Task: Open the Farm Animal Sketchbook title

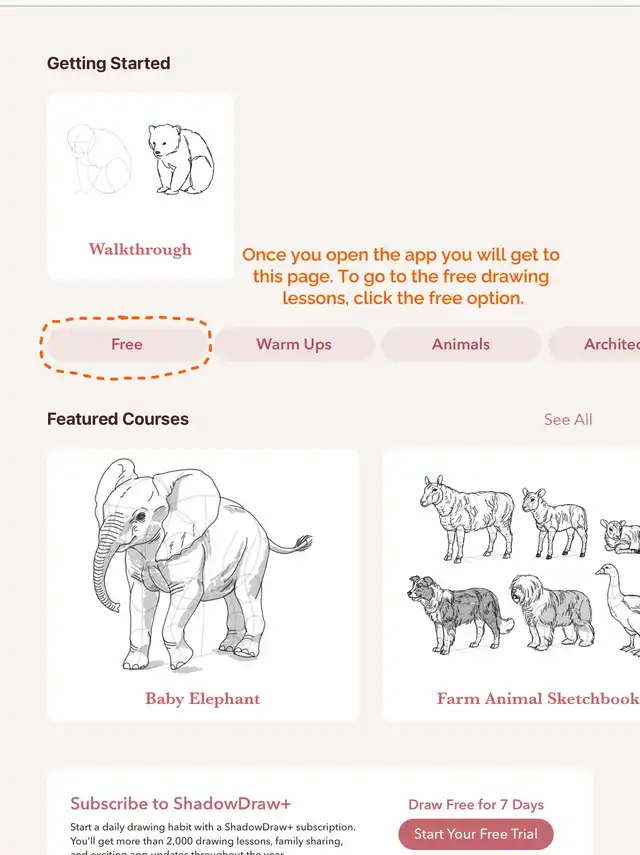Action: click(x=536, y=699)
